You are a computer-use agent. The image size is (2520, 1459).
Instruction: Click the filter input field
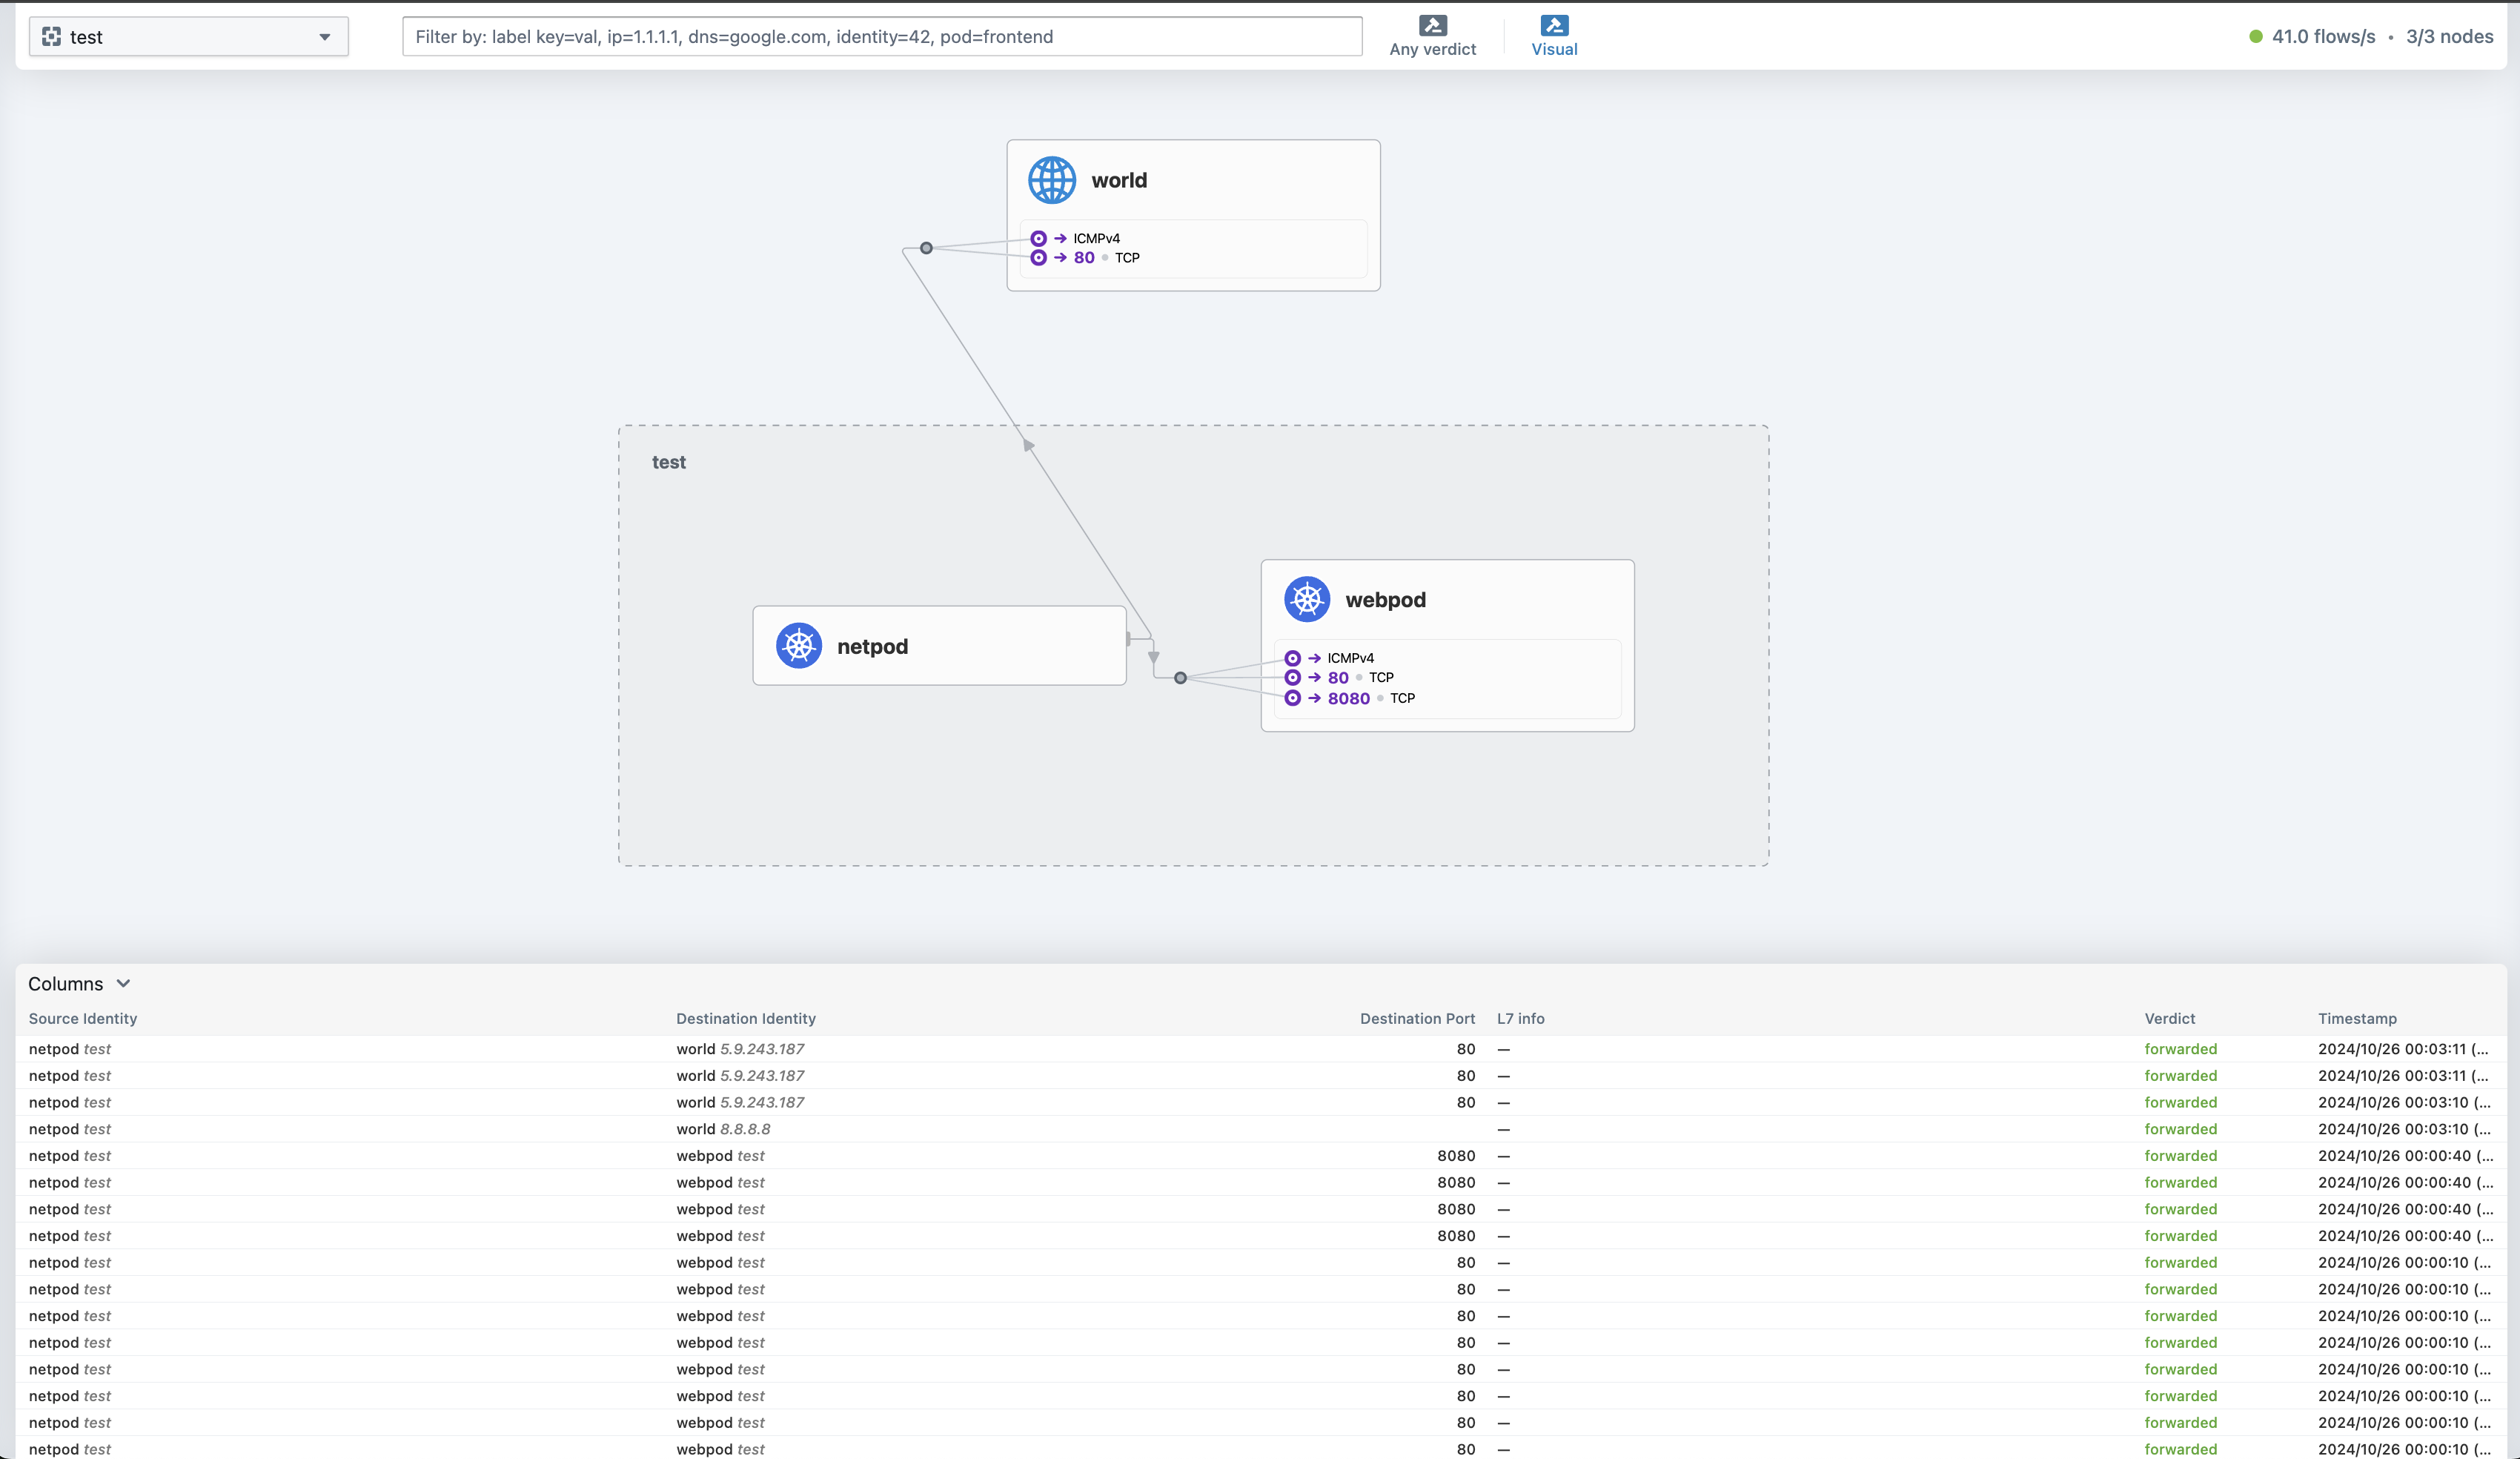(881, 37)
